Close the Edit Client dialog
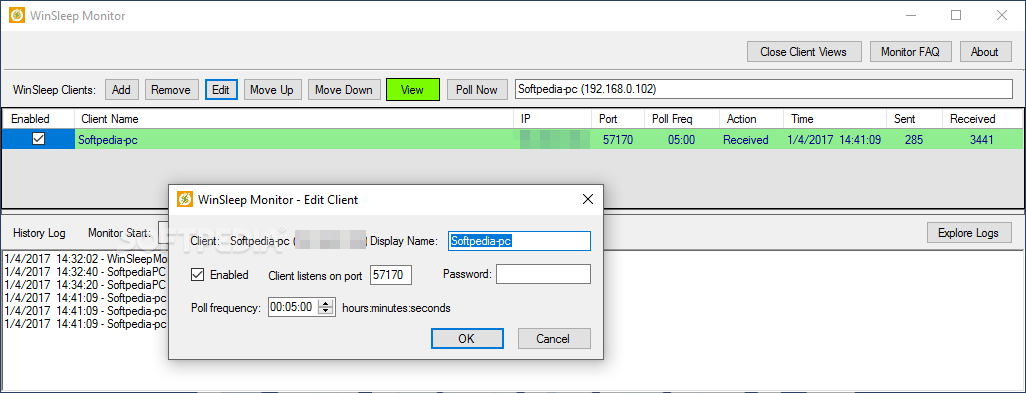Viewport: 1026px width, 393px height. 587,199
